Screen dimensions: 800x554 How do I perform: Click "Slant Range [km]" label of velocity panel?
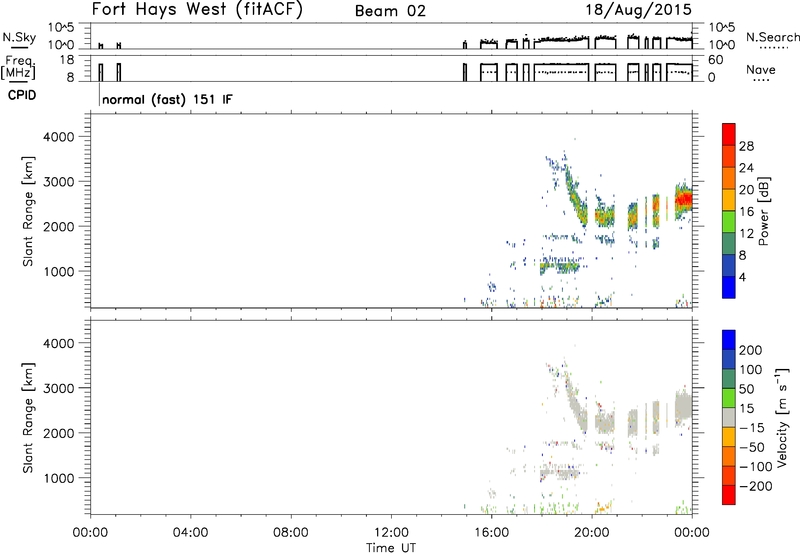(x=28, y=418)
